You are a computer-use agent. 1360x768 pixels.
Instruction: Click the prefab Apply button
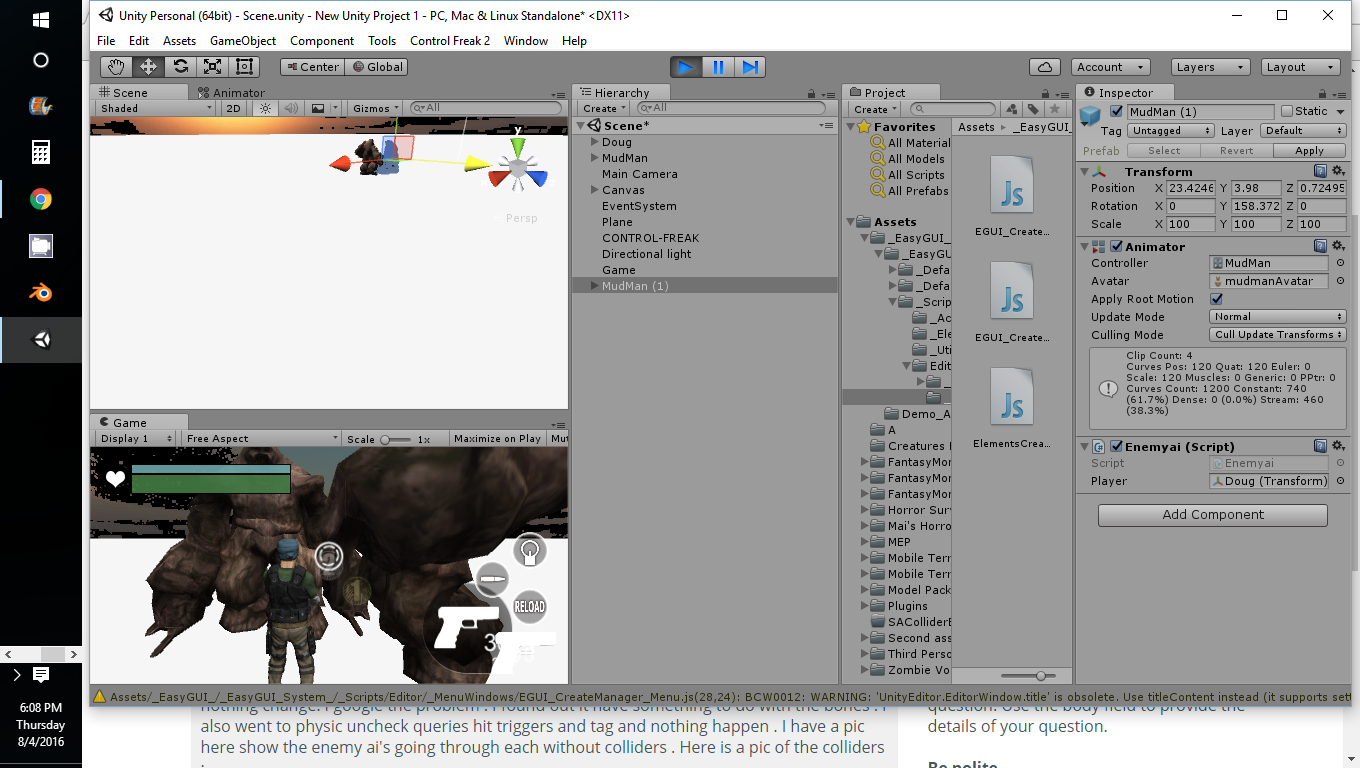pos(1309,151)
